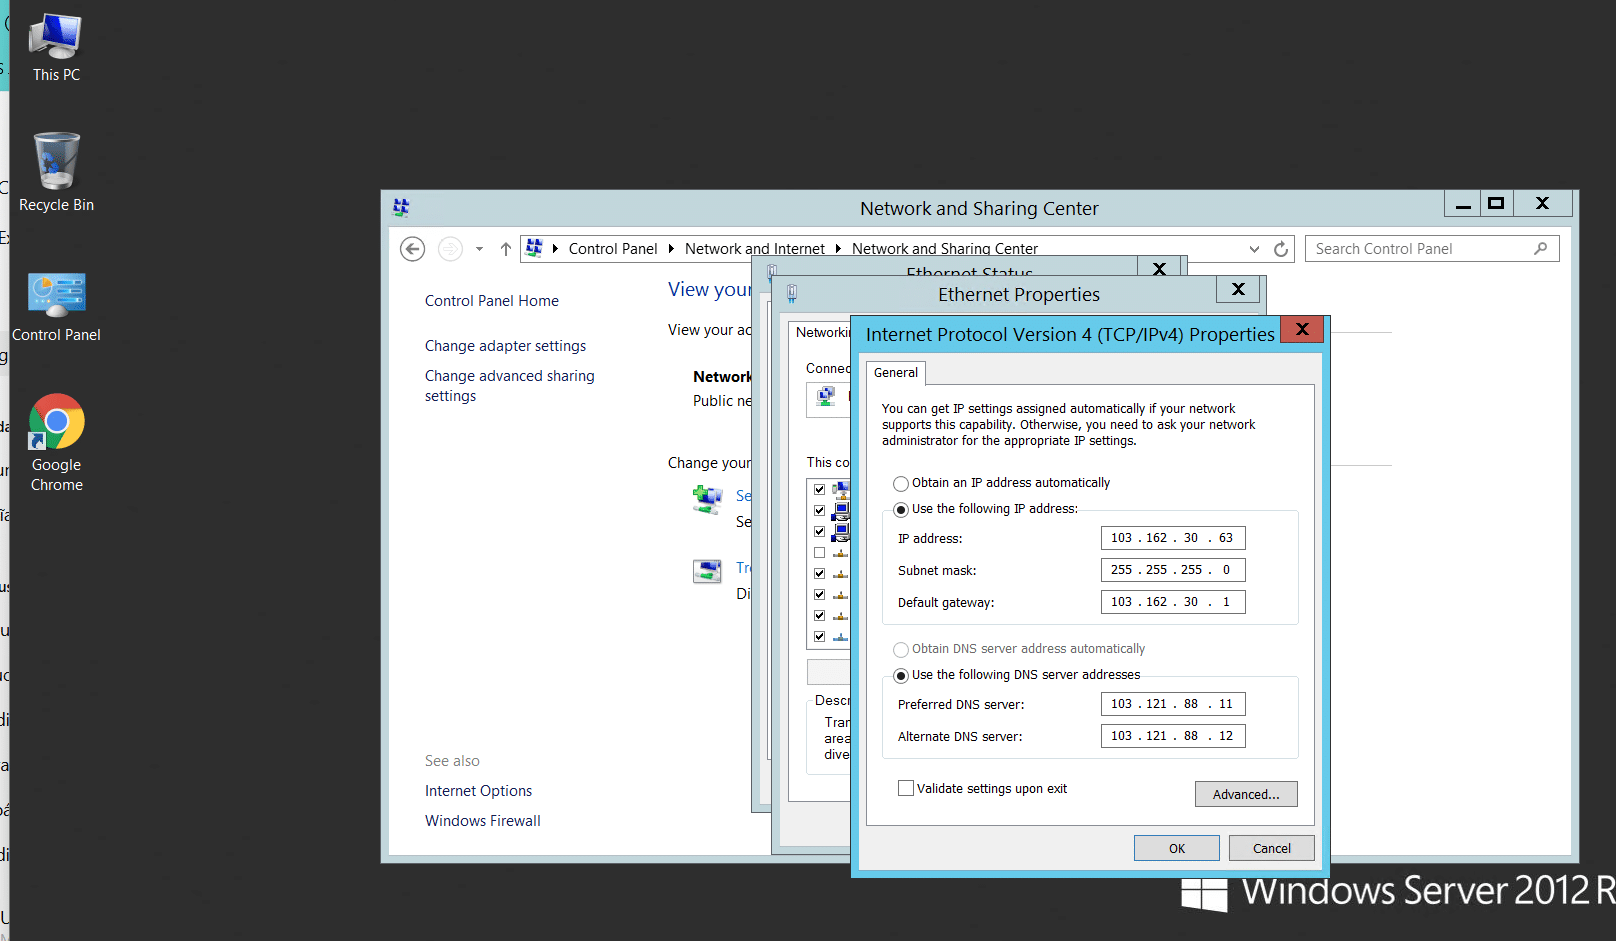Click Default gateway field
The width and height of the screenshot is (1616, 941).
tap(1173, 602)
